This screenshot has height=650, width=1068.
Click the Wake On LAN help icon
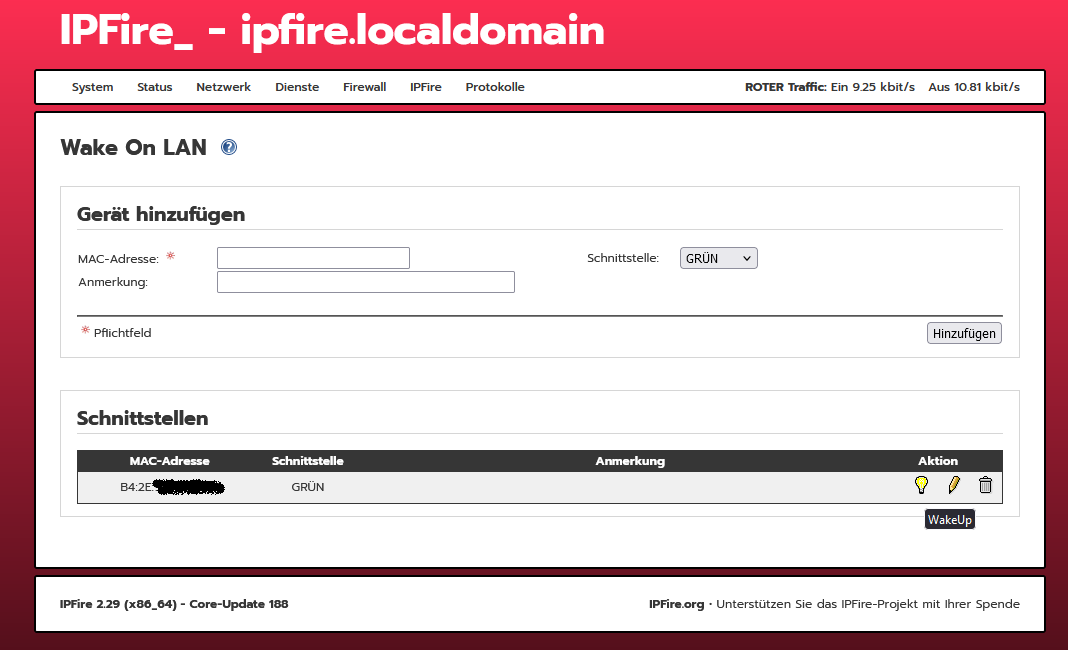point(229,147)
